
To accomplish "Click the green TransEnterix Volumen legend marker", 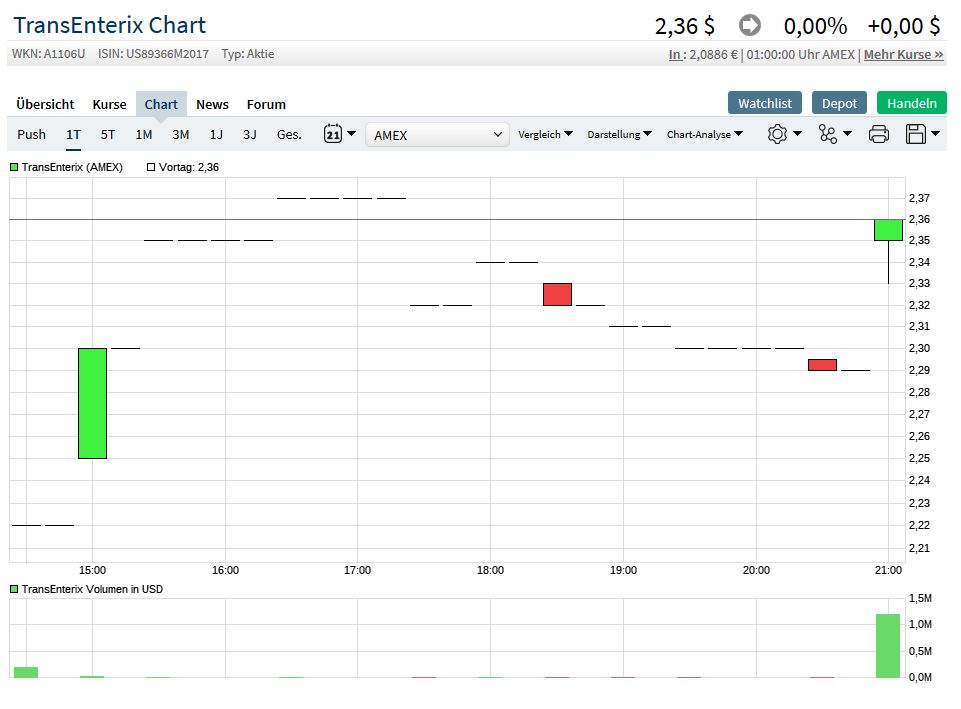I will [x=14, y=589].
